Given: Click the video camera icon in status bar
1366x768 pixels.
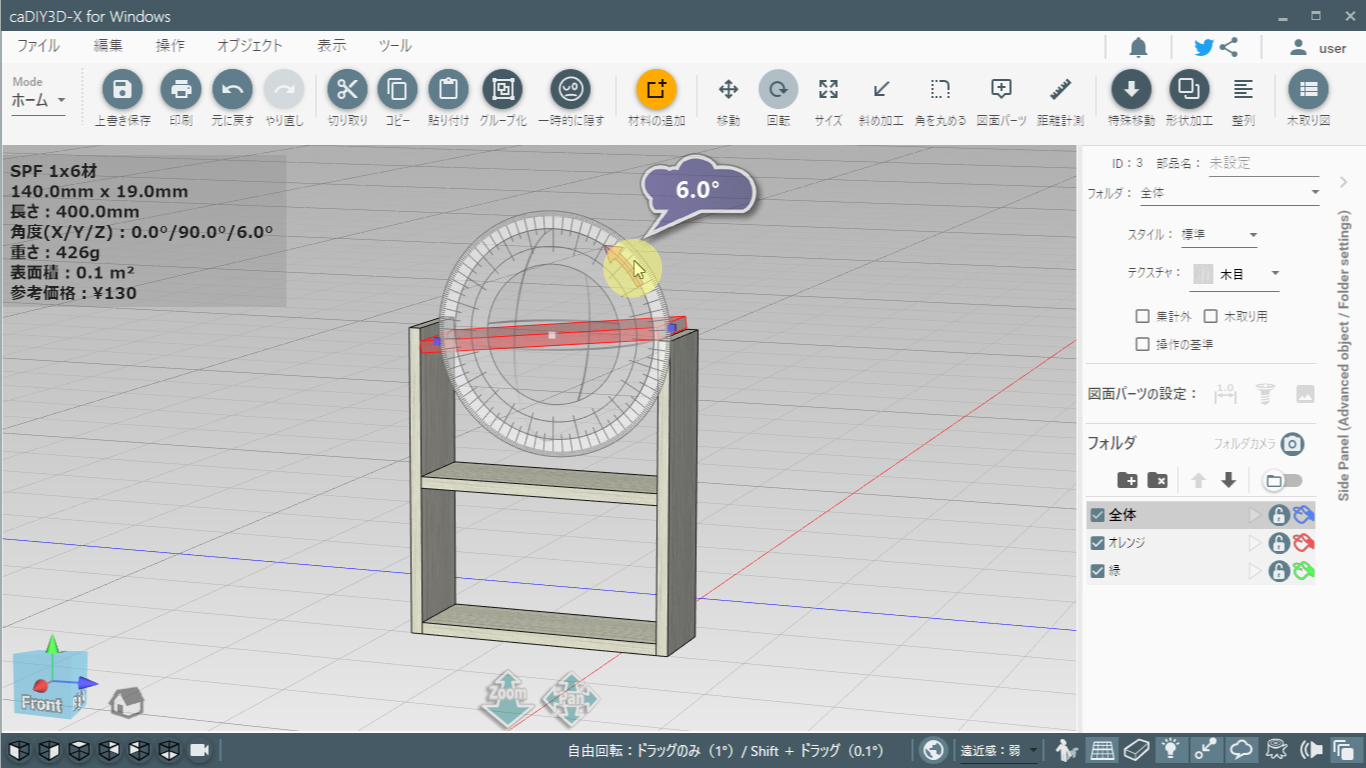Looking at the screenshot, I should tap(199, 749).
